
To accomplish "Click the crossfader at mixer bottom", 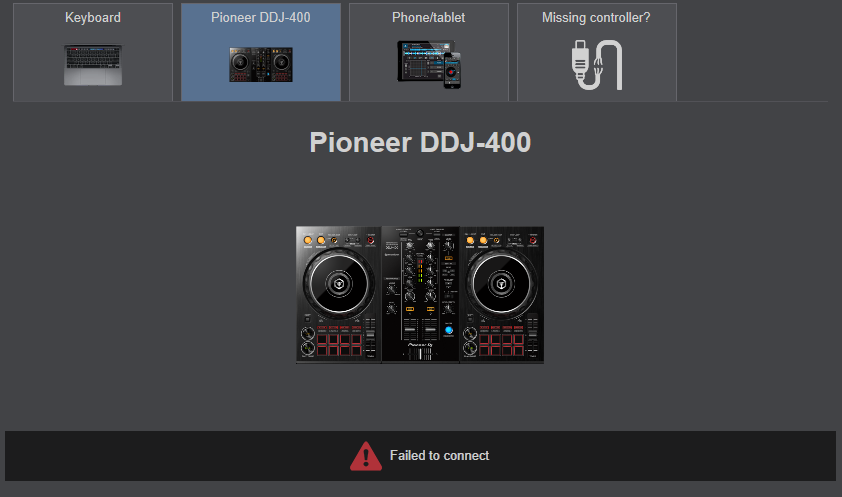I will pyautogui.click(x=421, y=354).
